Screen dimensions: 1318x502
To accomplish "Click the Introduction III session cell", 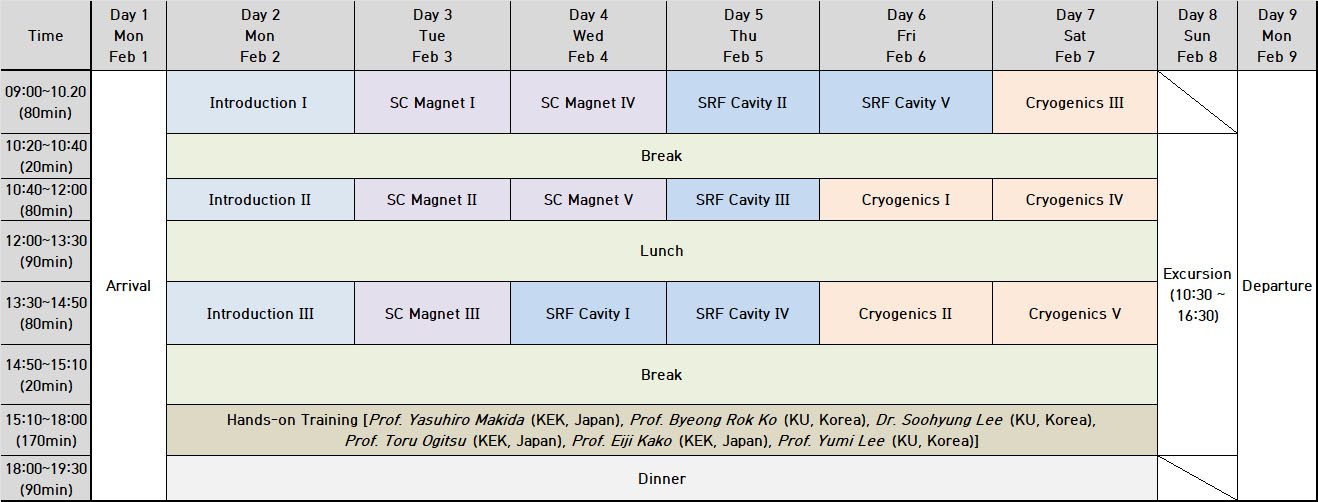I will coord(260,314).
